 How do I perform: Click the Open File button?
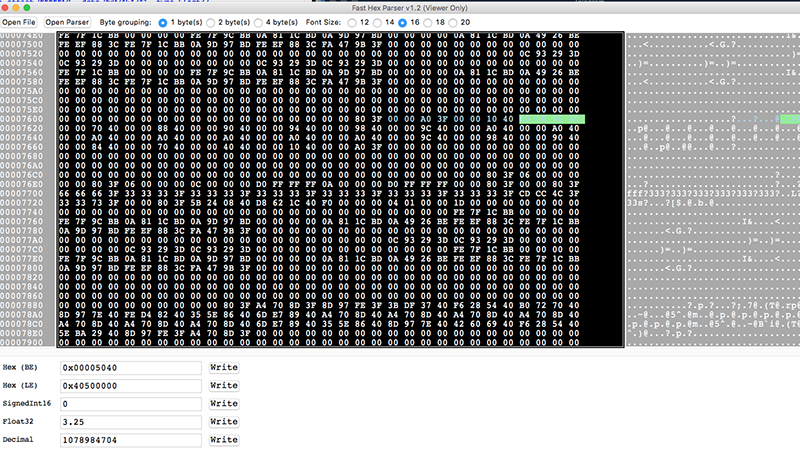click(19, 22)
